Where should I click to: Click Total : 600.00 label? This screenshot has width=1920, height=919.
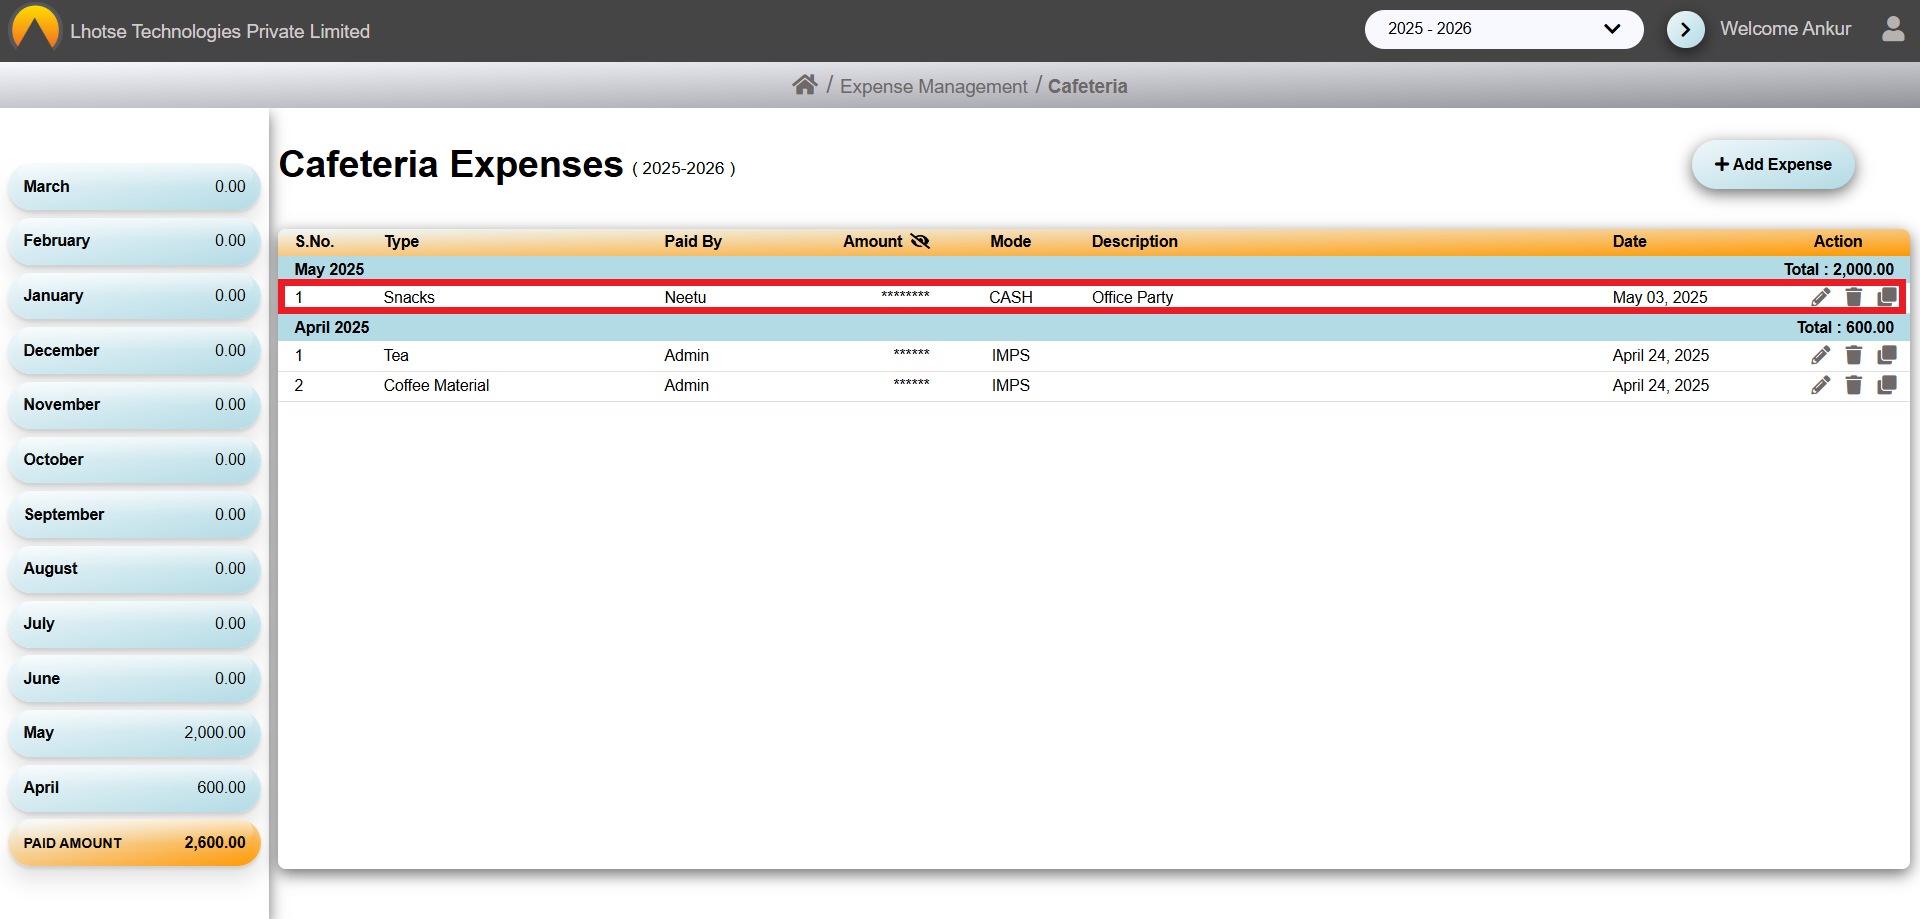(x=1845, y=327)
